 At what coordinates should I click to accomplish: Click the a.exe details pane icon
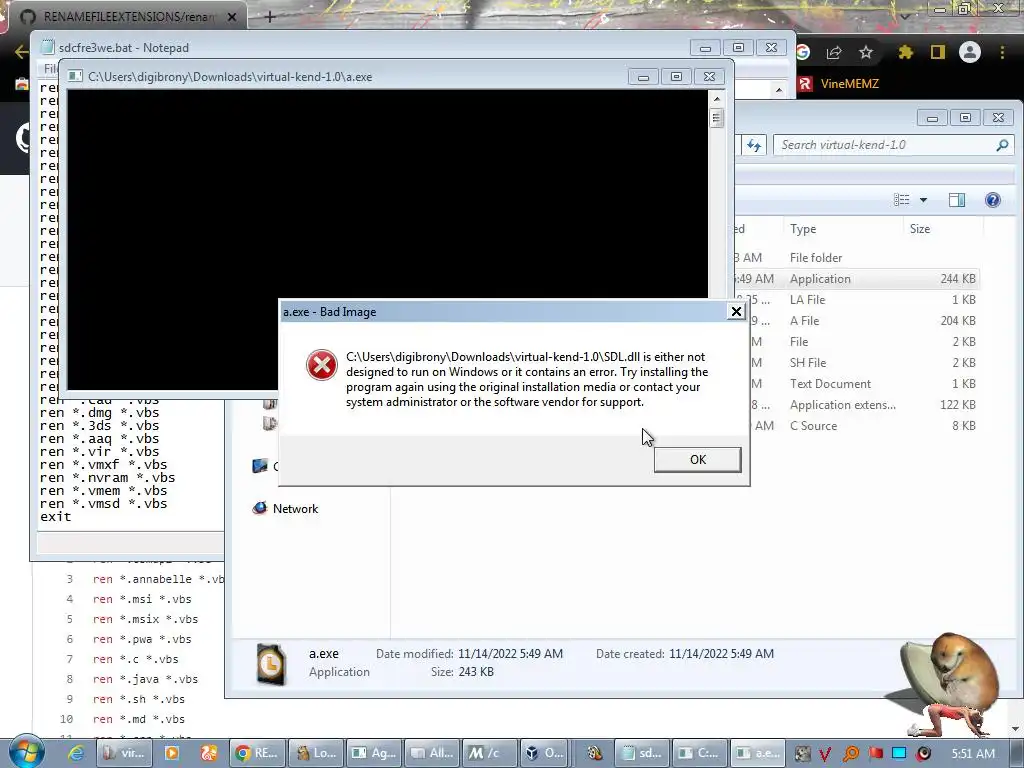(x=270, y=664)
